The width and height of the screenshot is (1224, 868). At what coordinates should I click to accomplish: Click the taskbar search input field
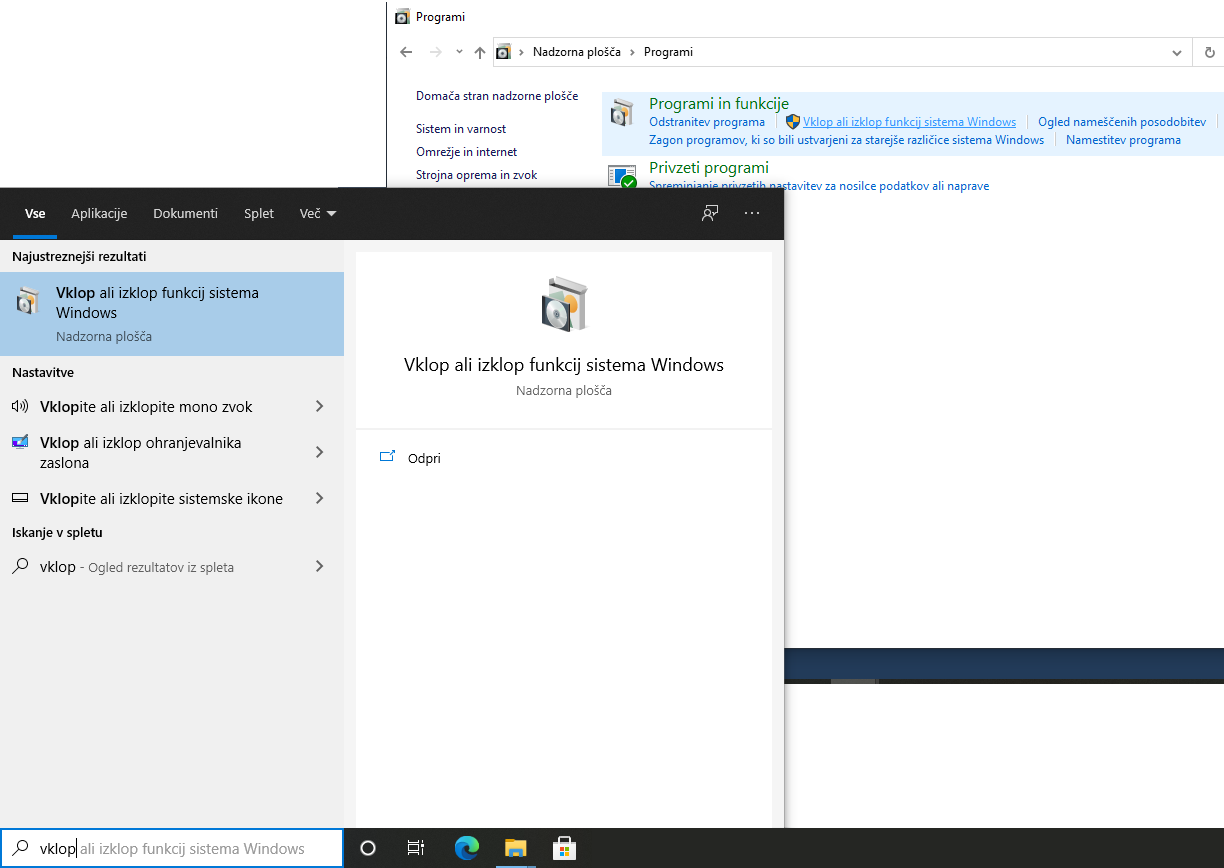172,848
